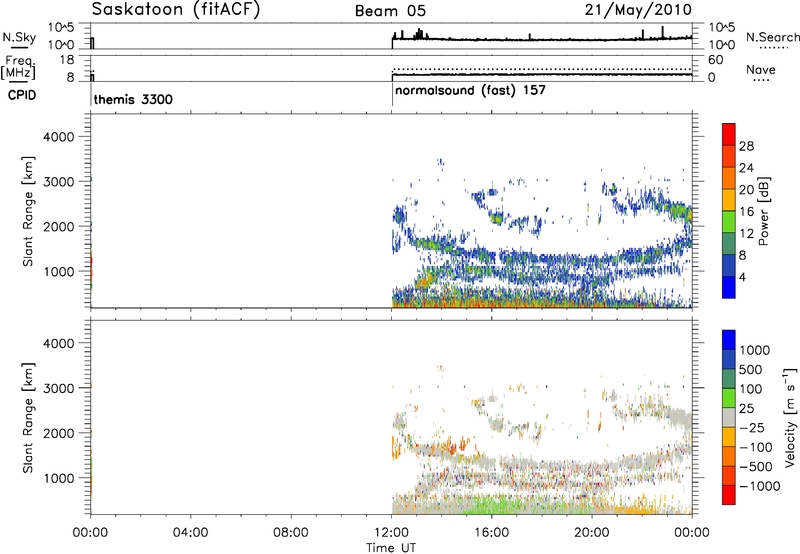This screenshot has height=554, width=800.
Task: Click the "Freq. [MHz]" axis label
Action: click(18, 67)
